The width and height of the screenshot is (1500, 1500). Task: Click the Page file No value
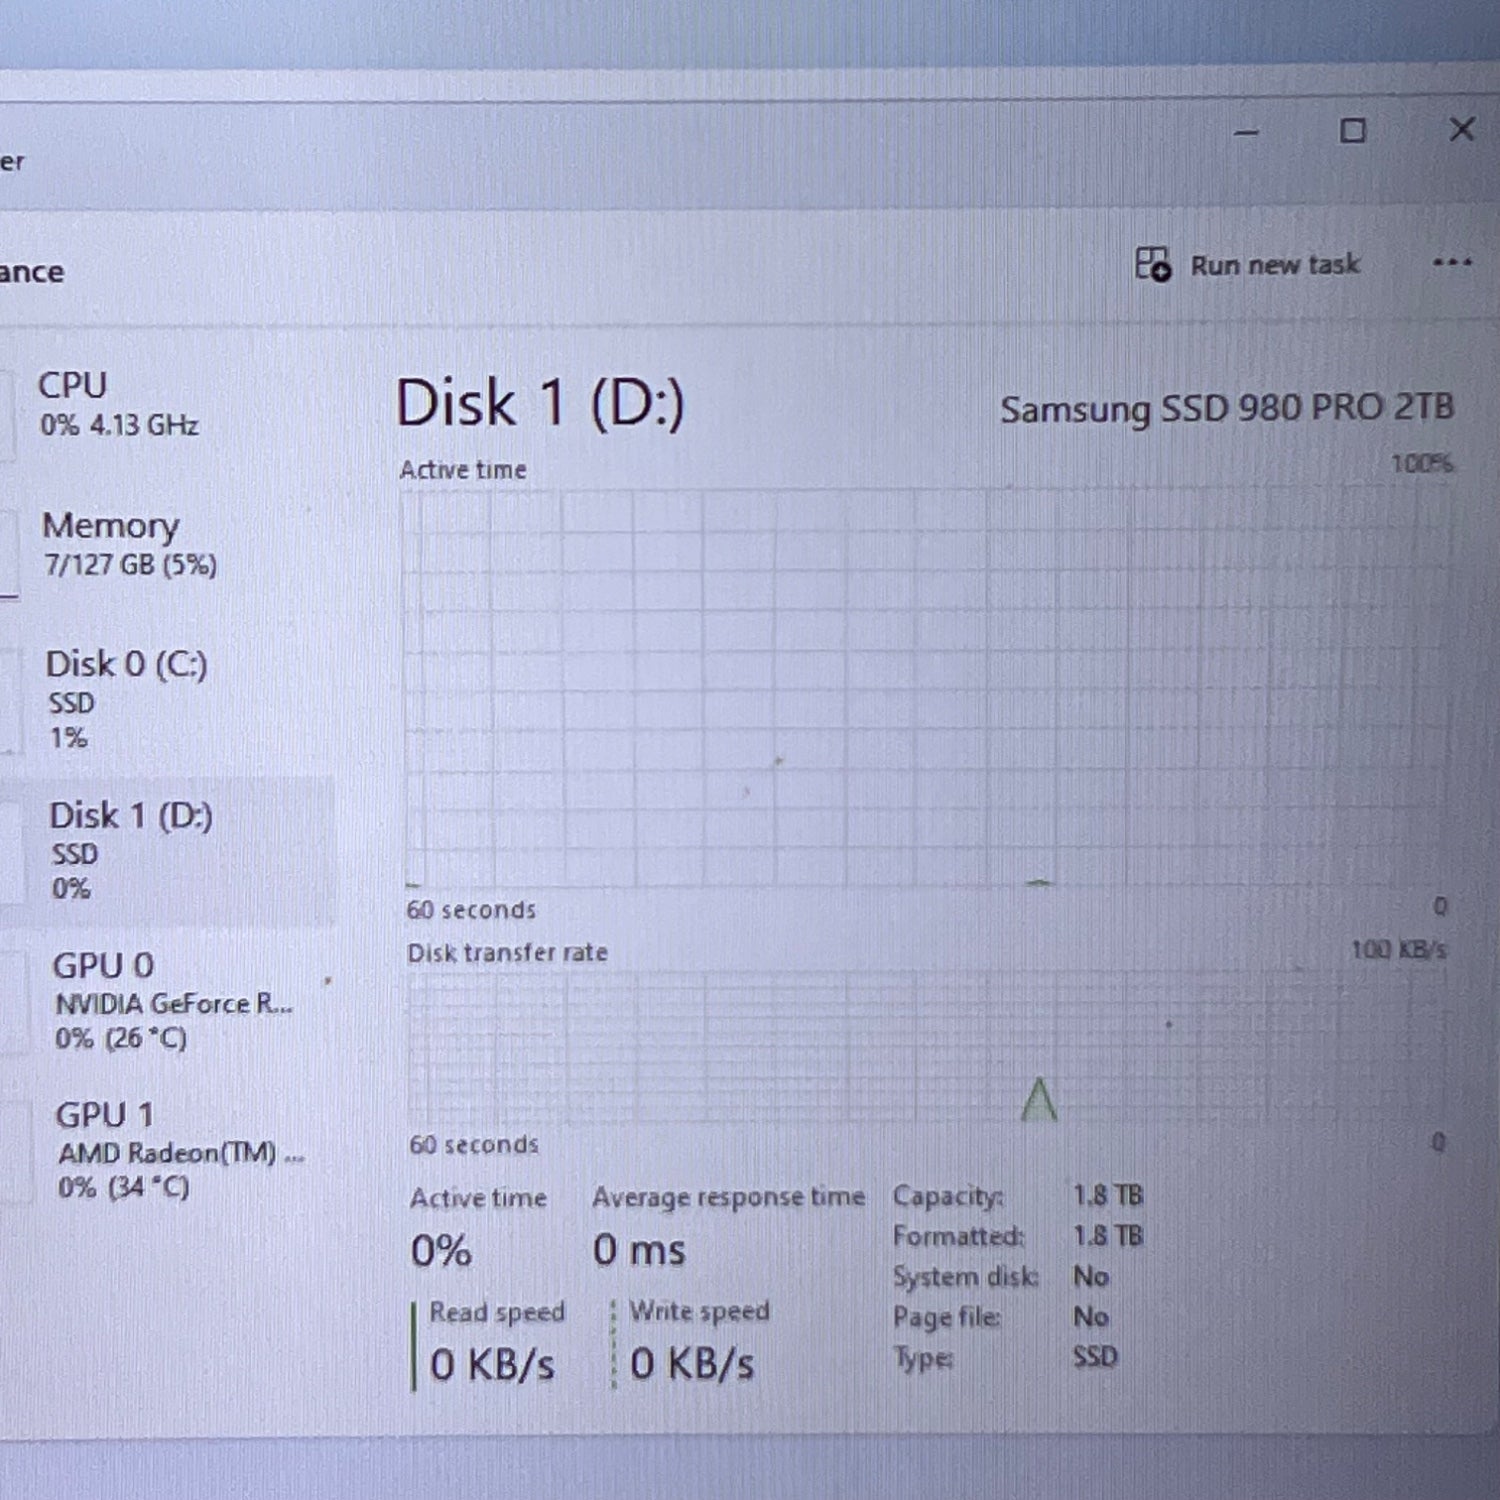click(1091, 1316)
